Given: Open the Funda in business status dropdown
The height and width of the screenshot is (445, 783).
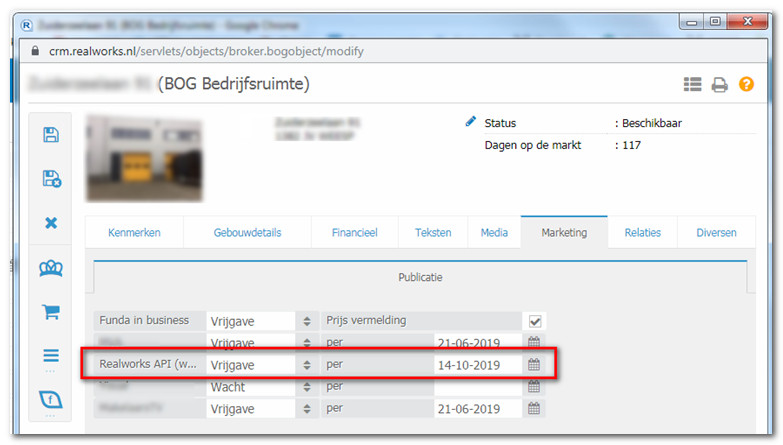Looking at the screenshot, I should [262, 321].
